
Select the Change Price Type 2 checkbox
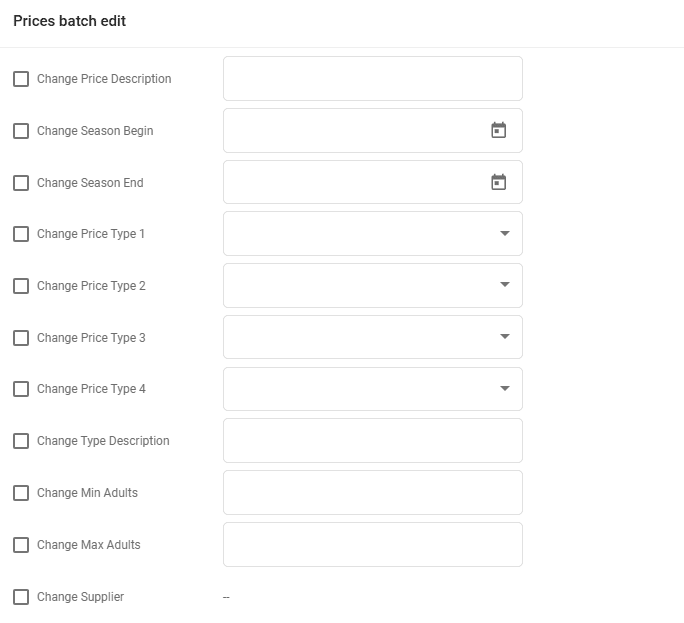[21, 286]
